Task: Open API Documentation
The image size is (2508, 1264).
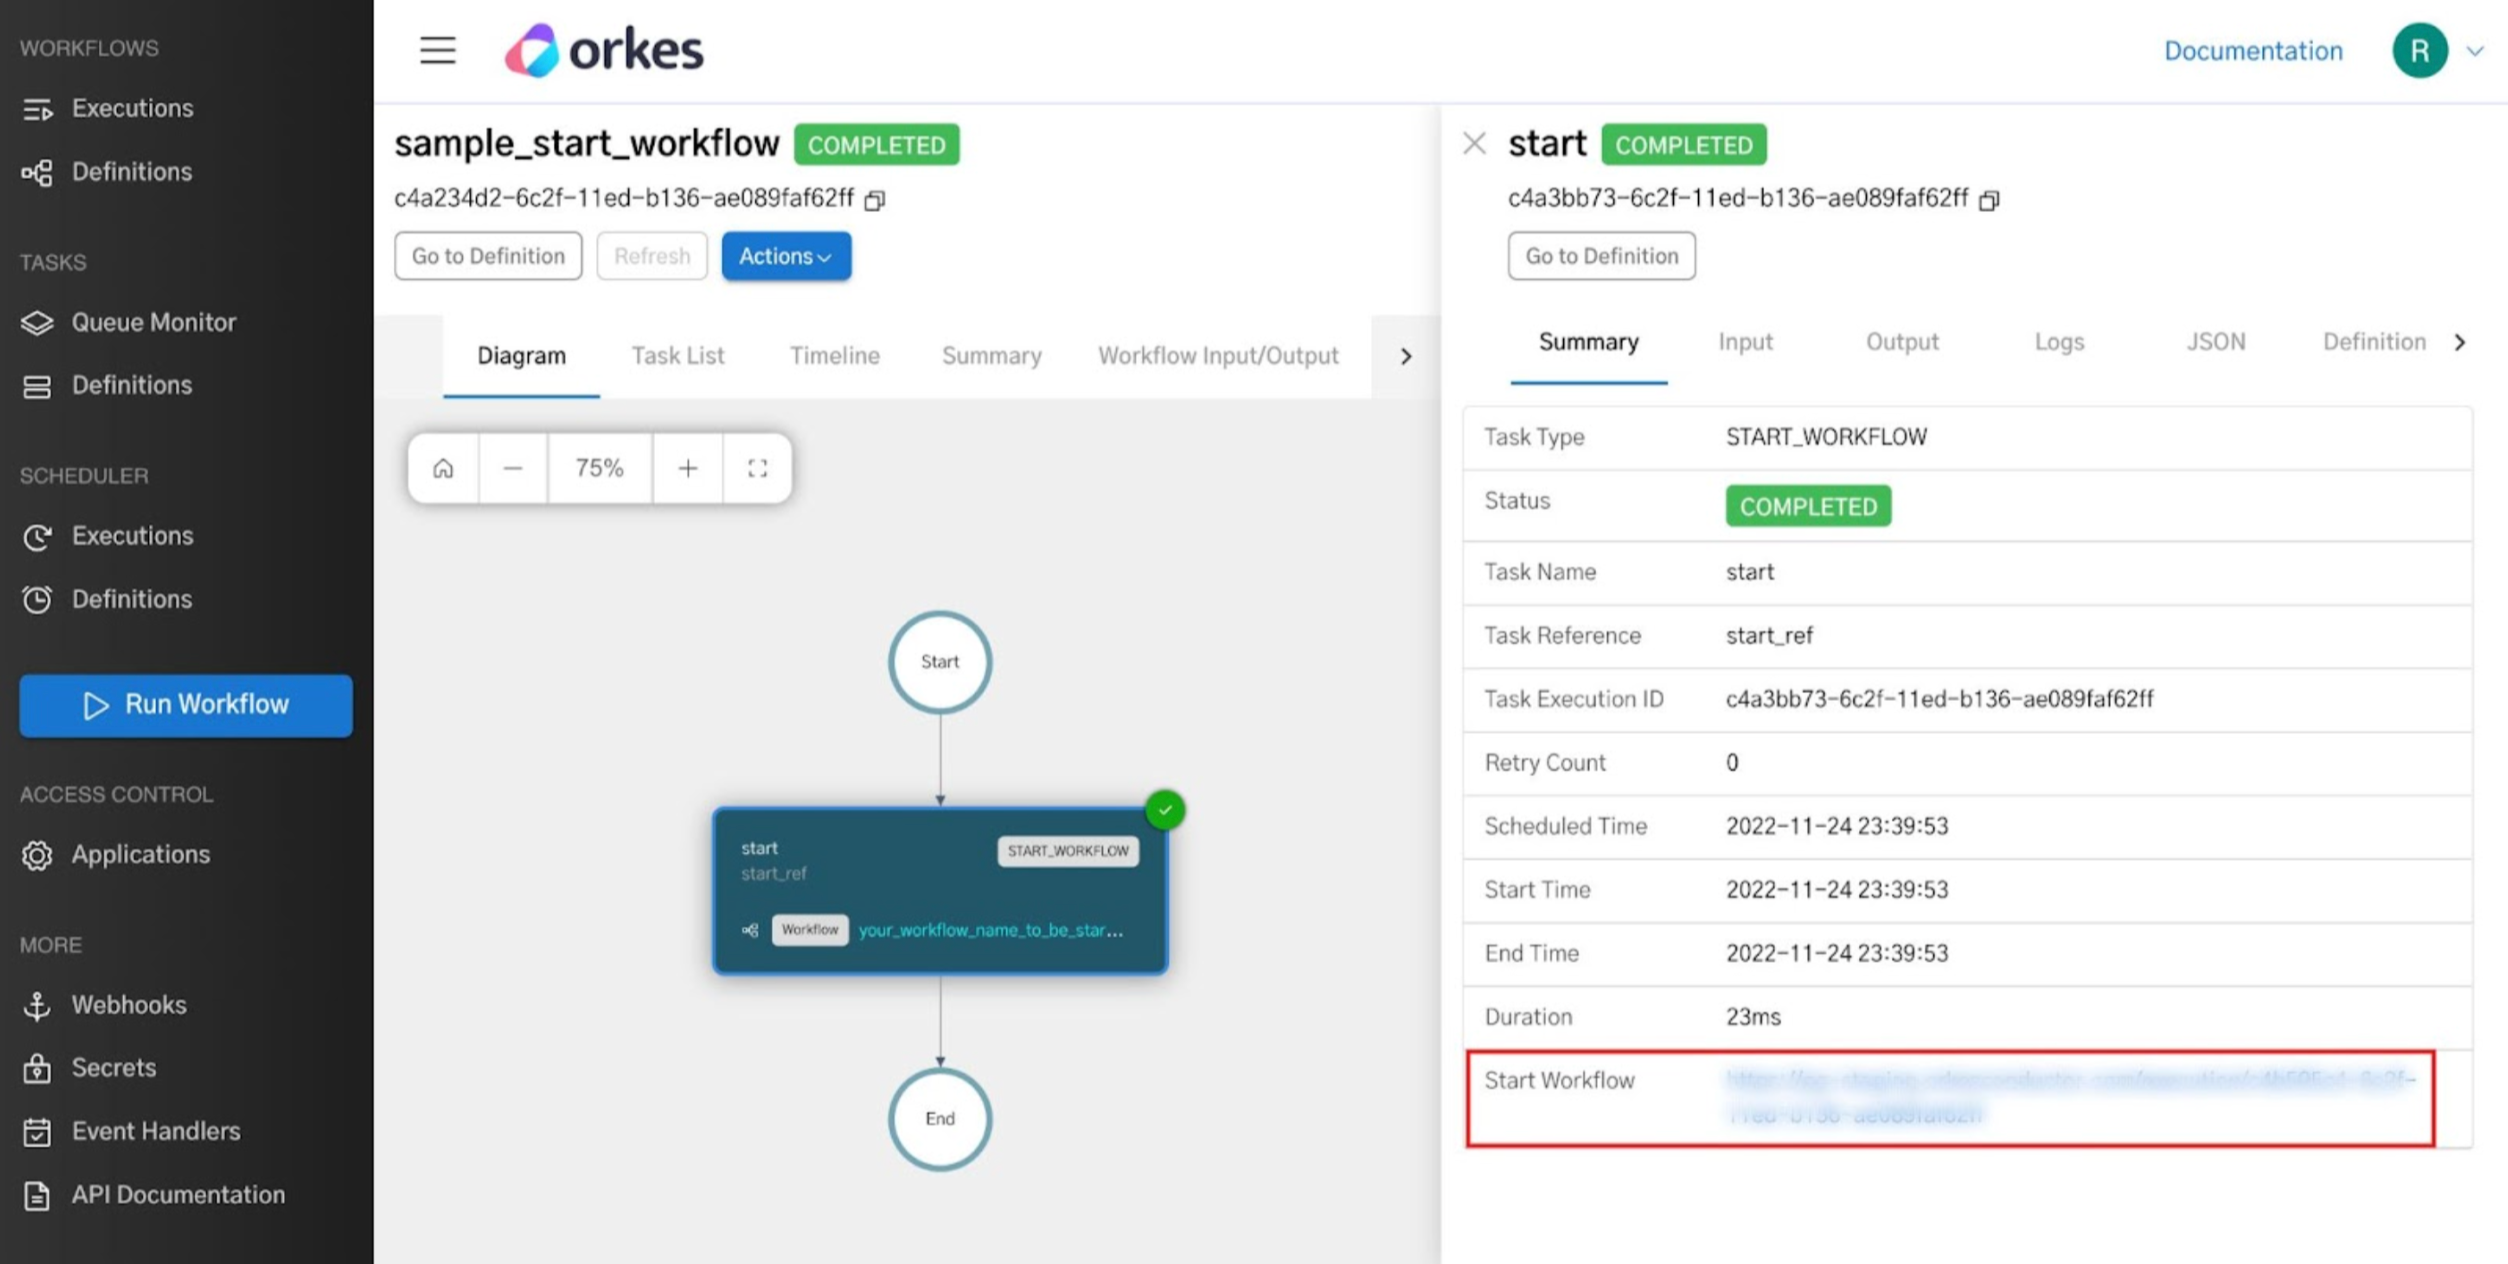Action: pos(177,1194)
